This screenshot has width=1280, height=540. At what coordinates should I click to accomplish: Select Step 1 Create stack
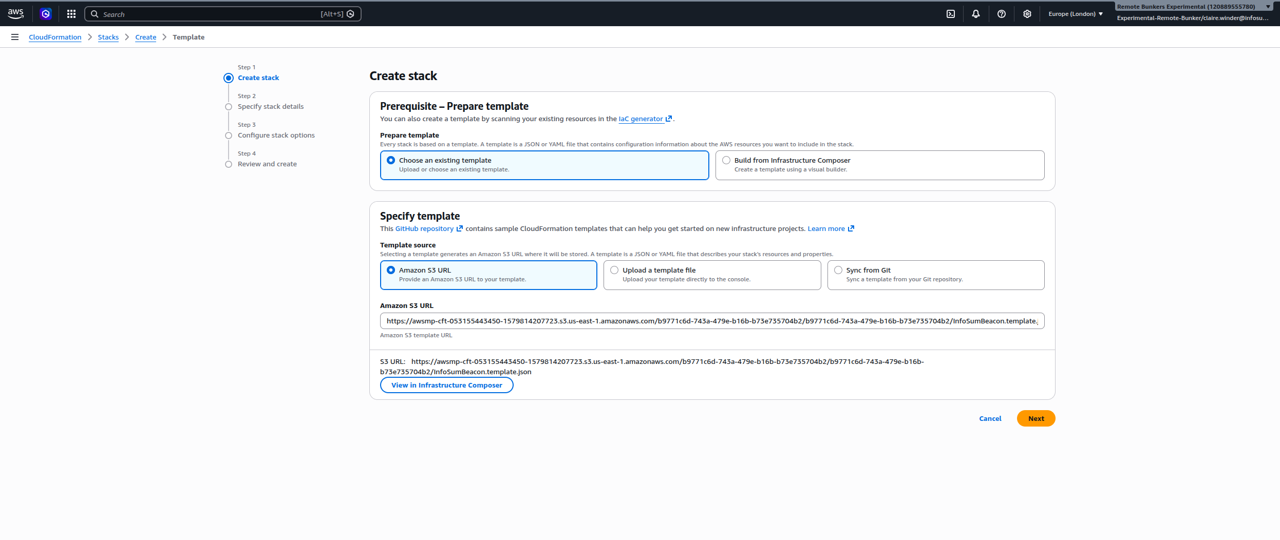pos(258,77)
